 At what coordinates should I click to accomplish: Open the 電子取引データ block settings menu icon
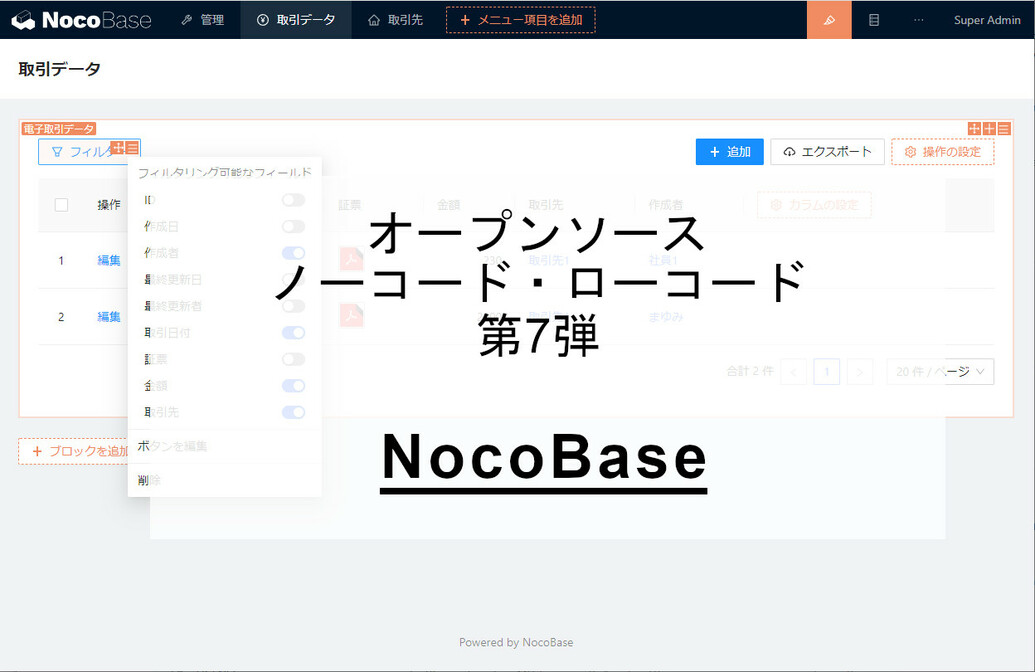click(1004, 129)
